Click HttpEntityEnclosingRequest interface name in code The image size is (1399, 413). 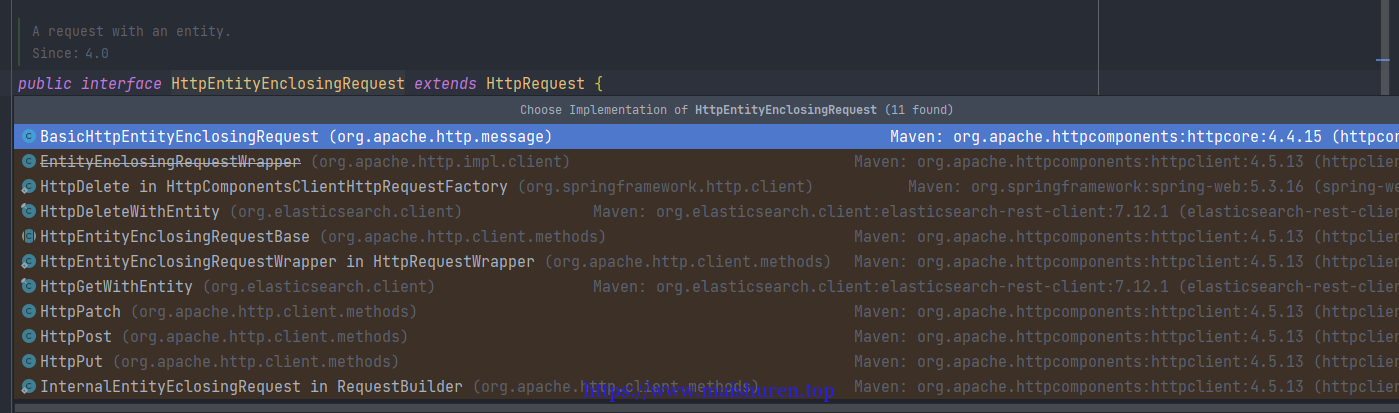click(288, 83)
